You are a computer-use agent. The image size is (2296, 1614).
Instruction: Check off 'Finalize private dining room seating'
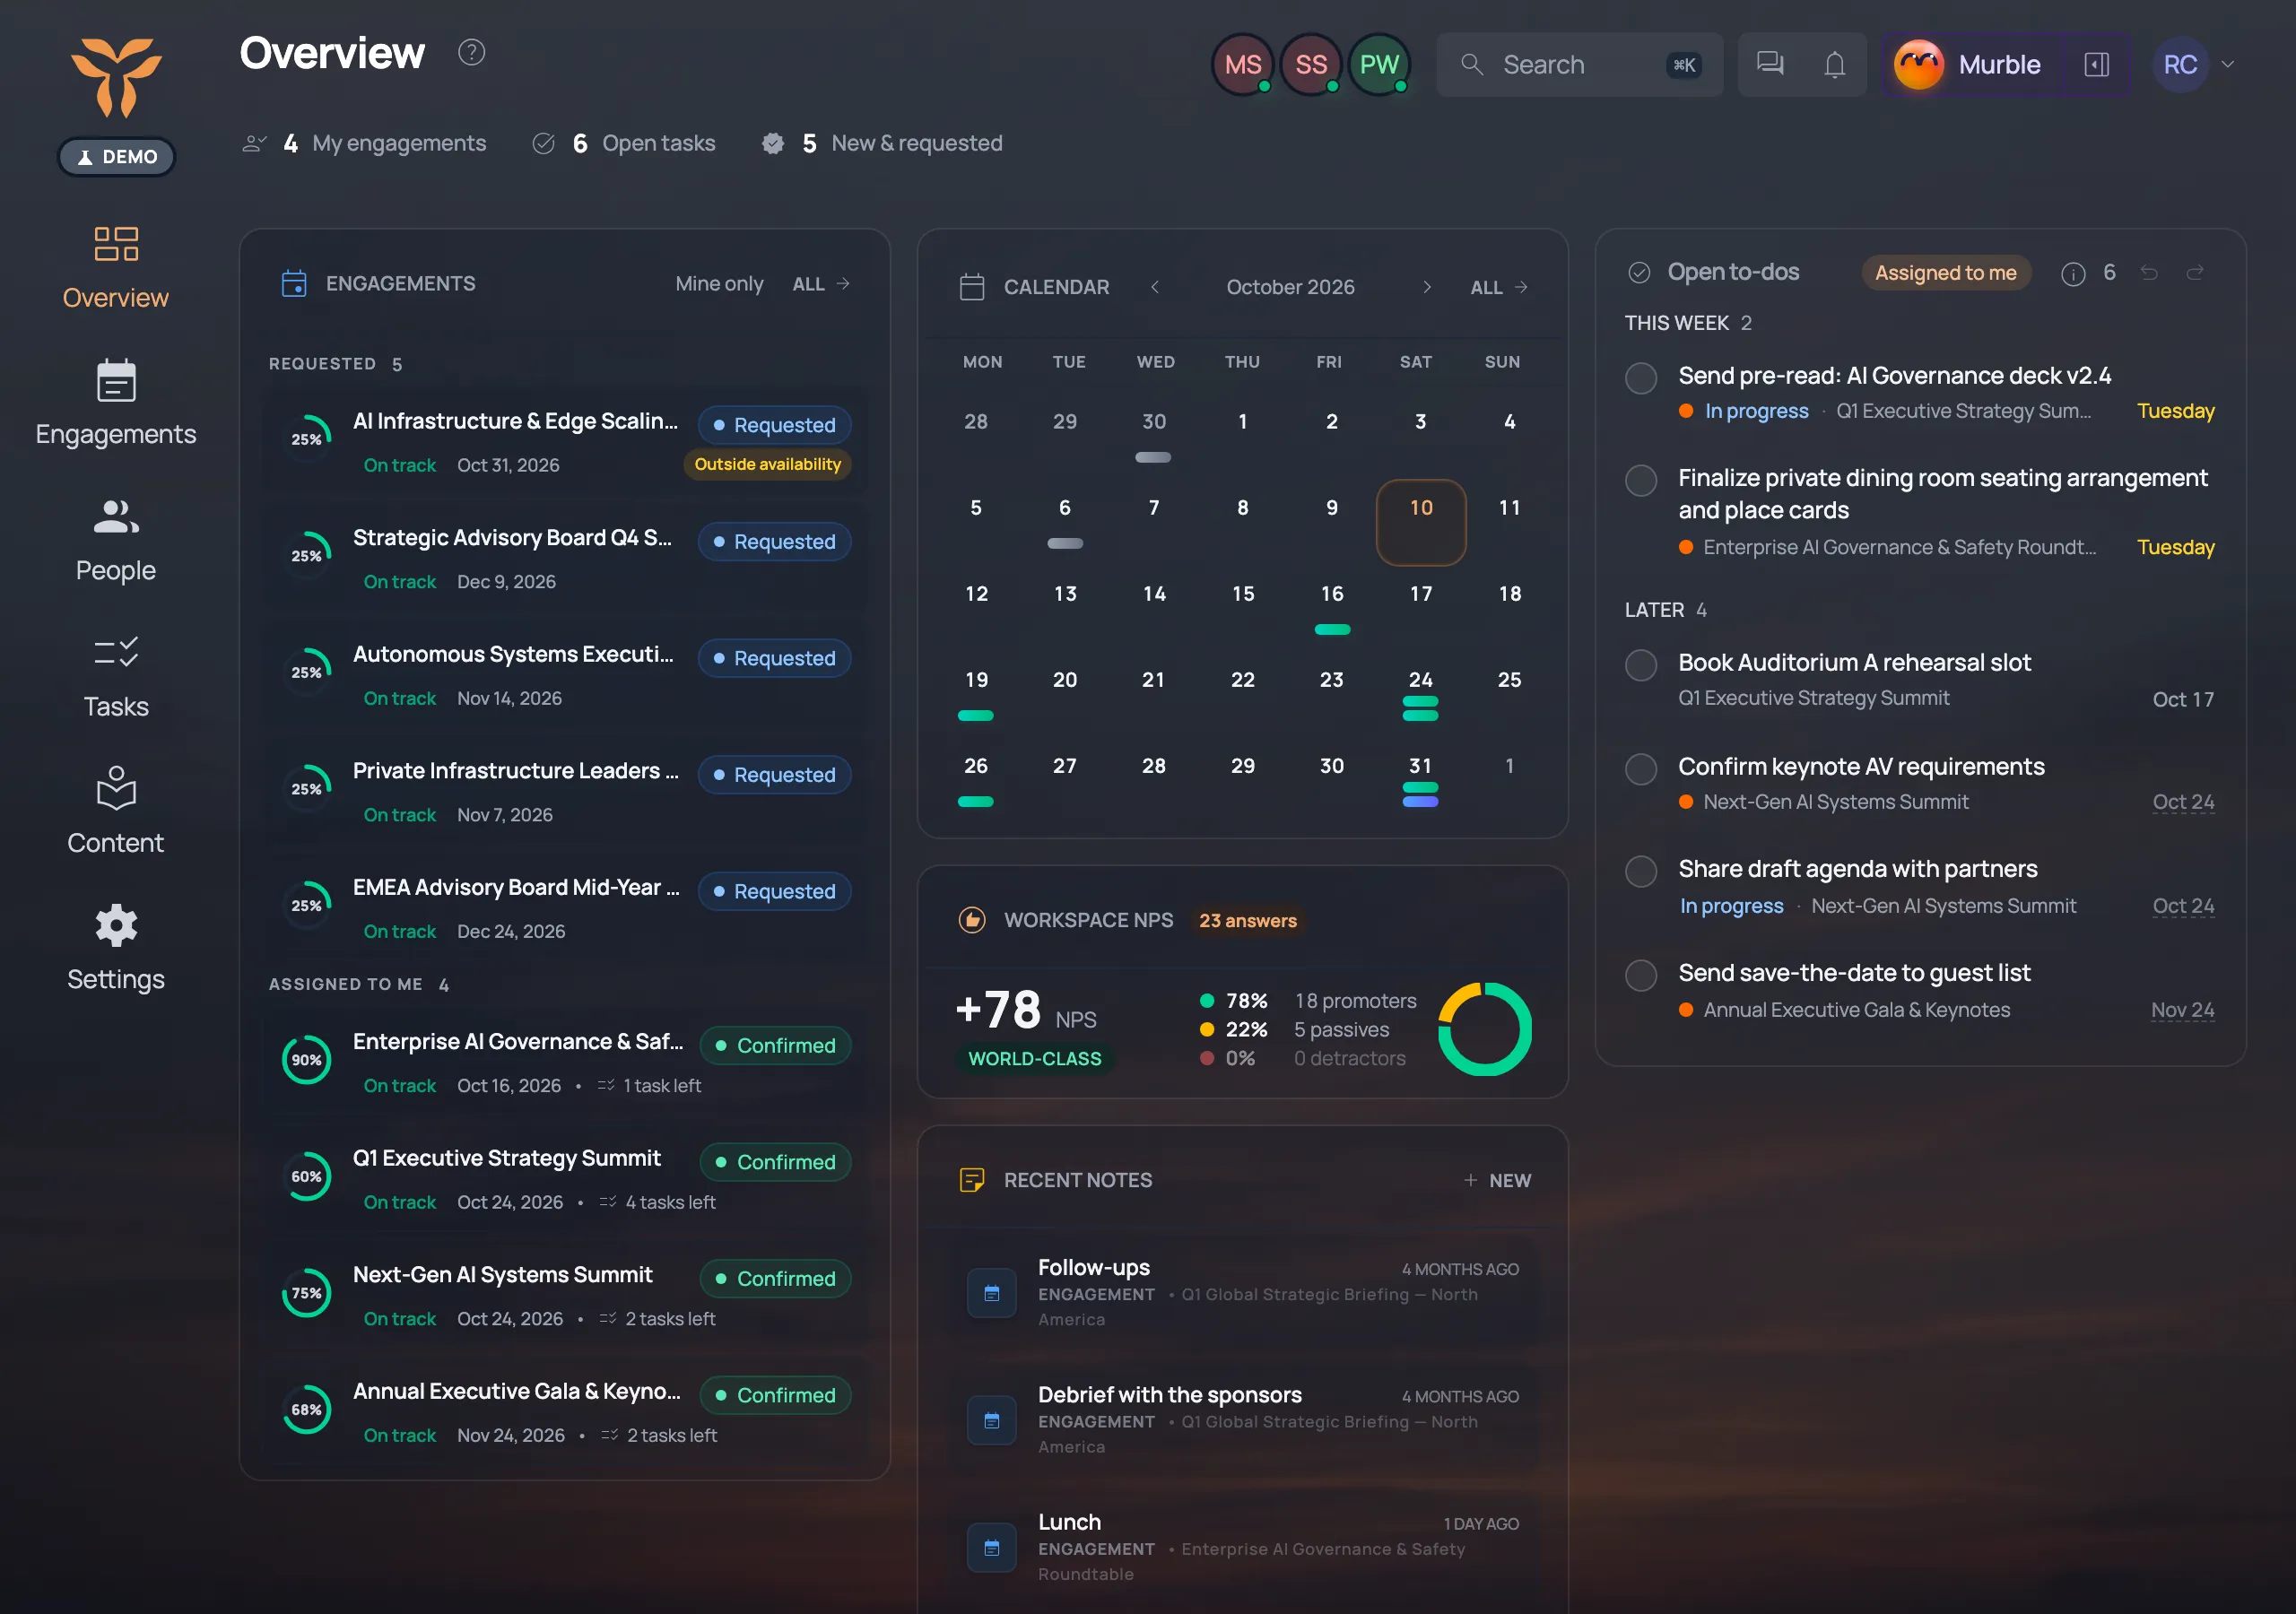1641,480
